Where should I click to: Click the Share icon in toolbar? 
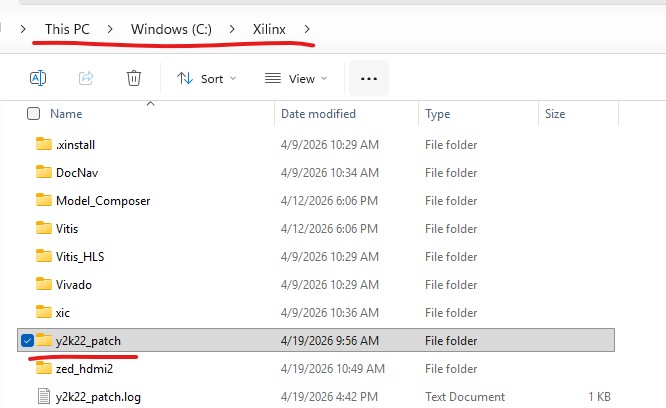coord(86,78)
